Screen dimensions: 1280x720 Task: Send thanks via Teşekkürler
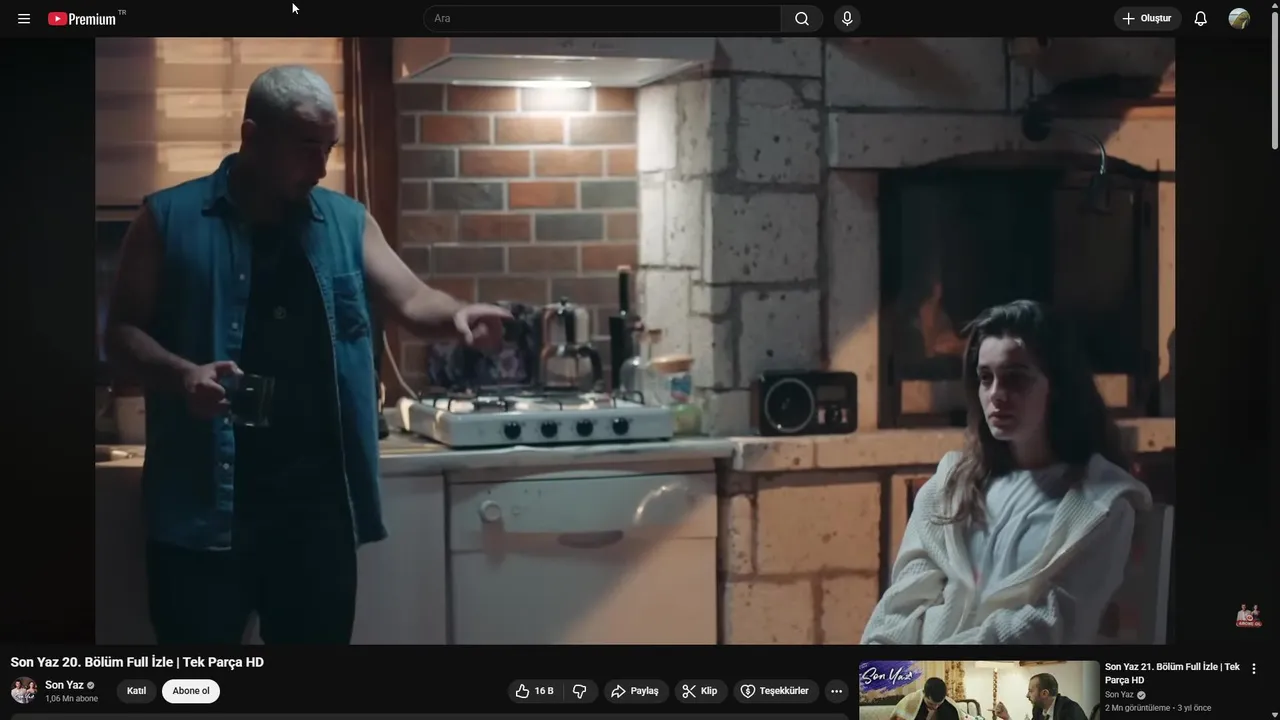(776, 691)
